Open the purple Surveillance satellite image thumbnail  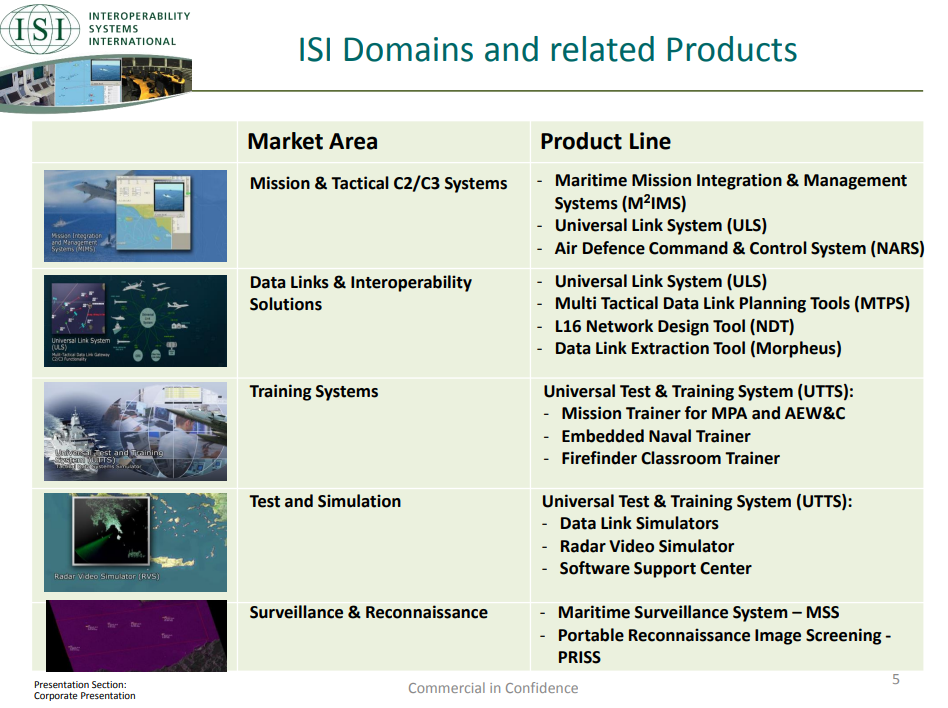click(137, 636)
